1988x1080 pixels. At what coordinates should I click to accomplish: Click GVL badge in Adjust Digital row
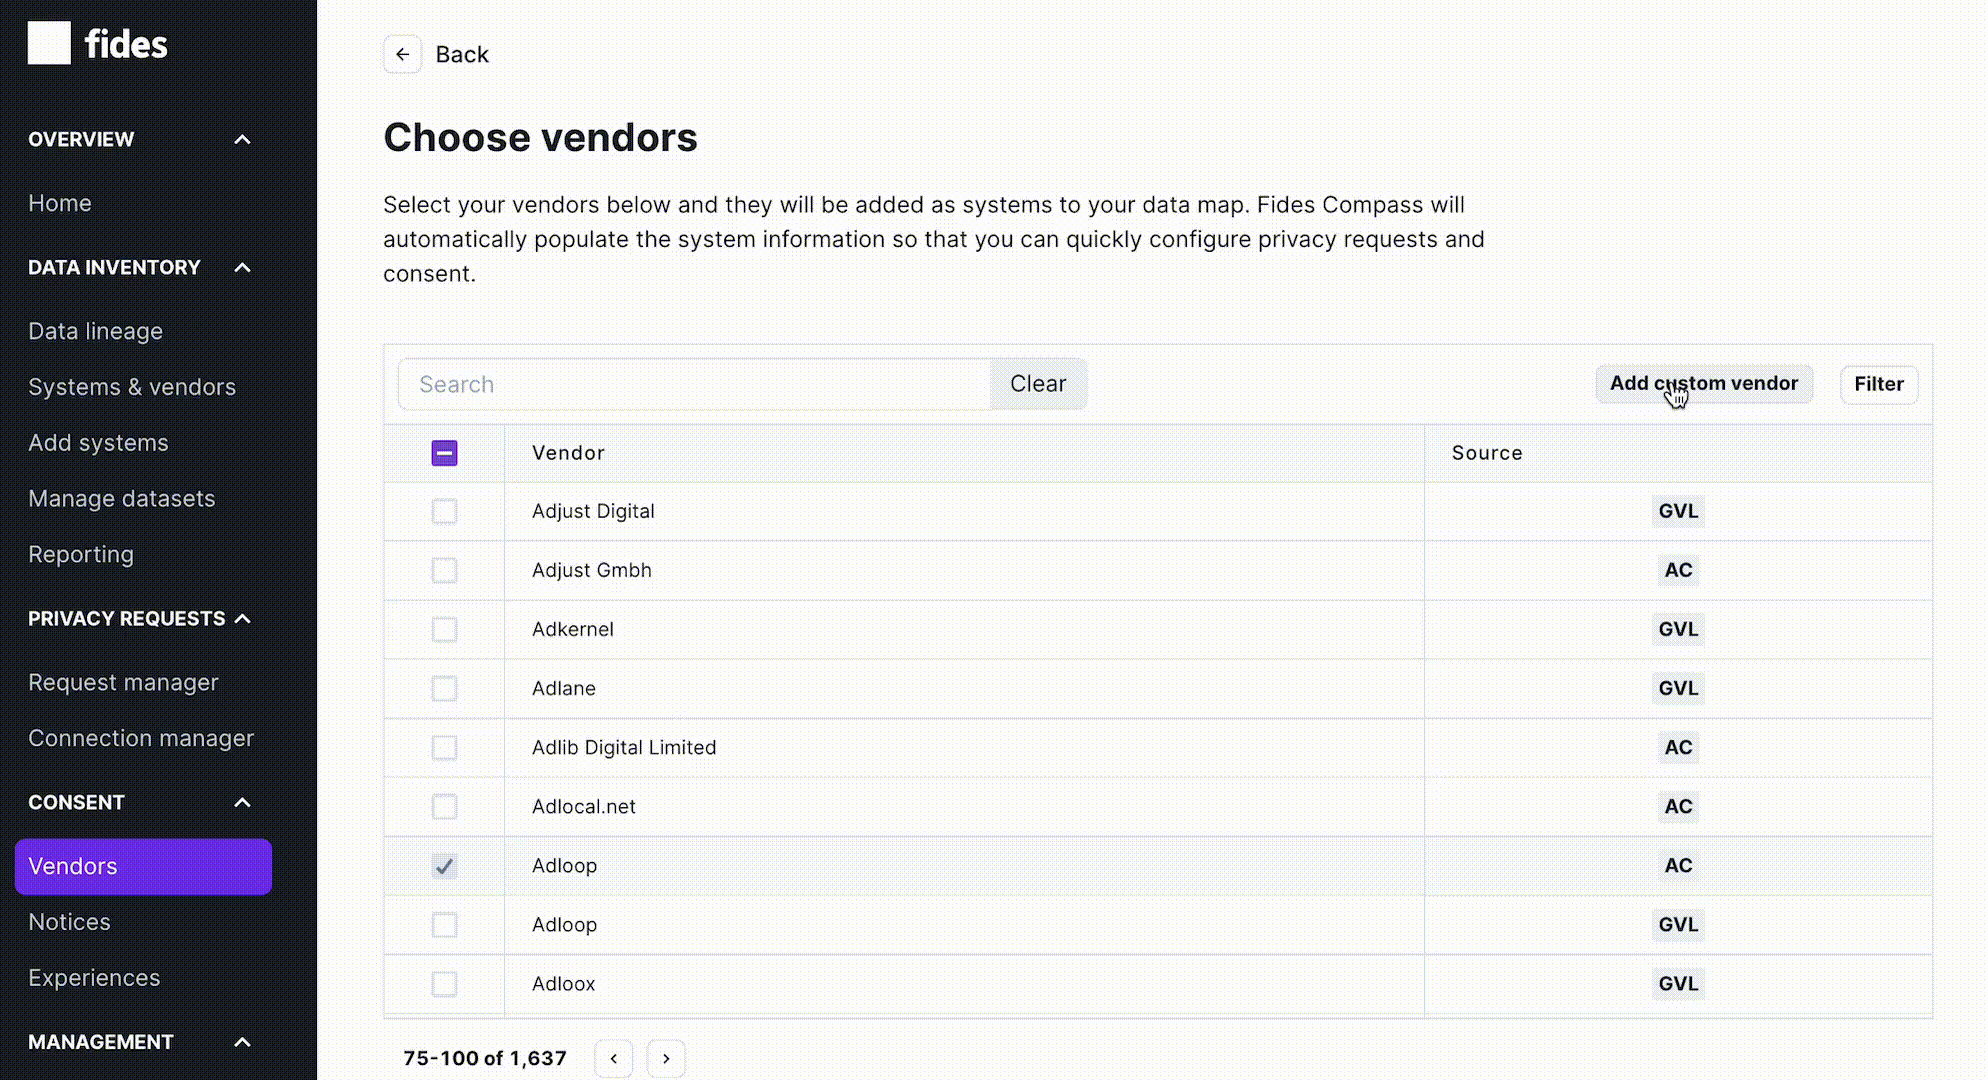[1678, 511]
